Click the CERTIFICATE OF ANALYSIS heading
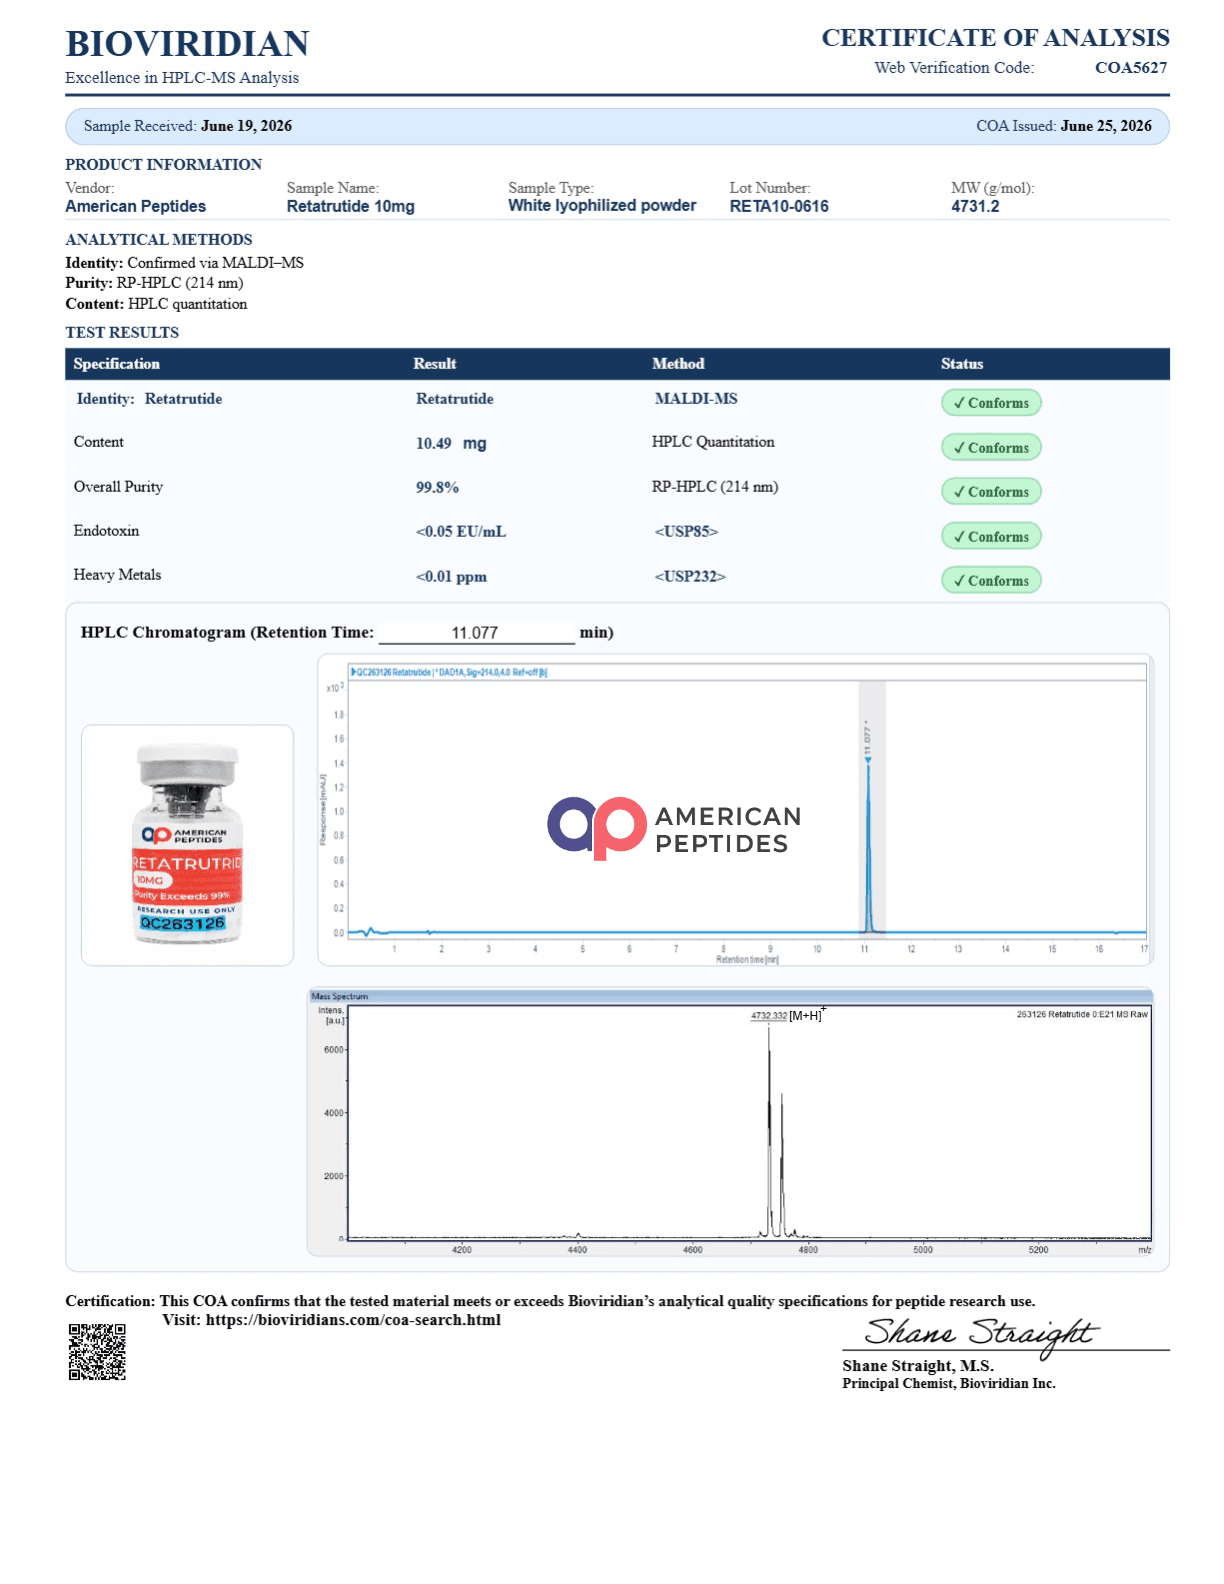1224x1584 pixels. [995, 38]
